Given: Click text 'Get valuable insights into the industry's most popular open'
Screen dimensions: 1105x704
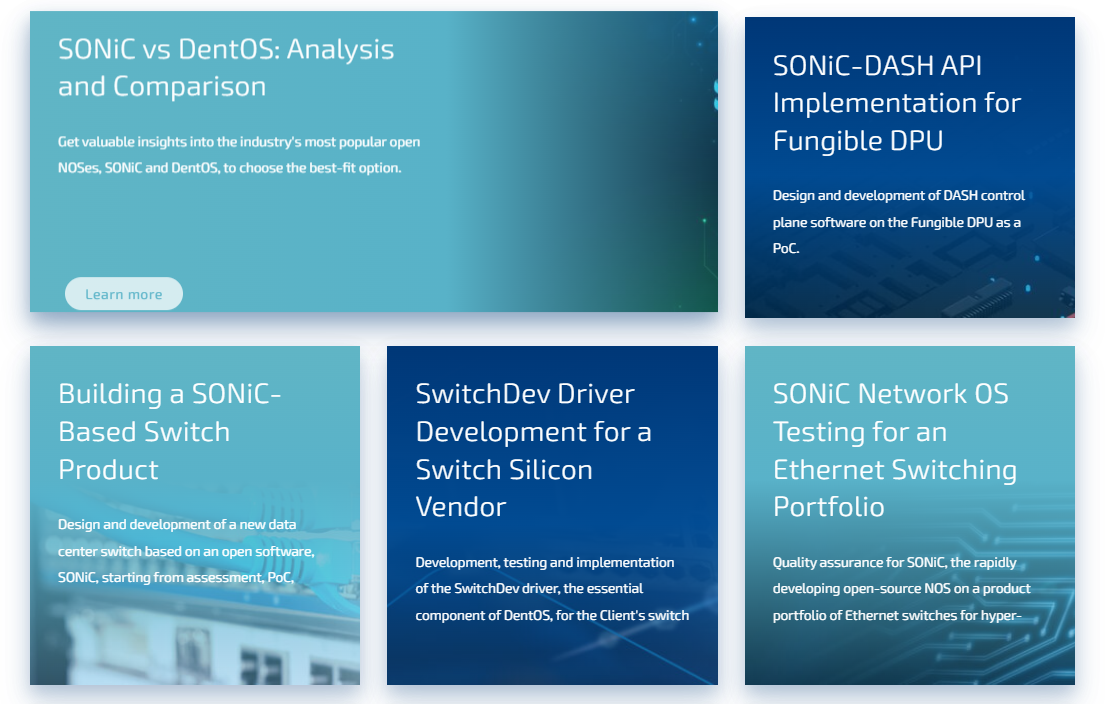Looking at the screenshot, I should click(239, 142).
